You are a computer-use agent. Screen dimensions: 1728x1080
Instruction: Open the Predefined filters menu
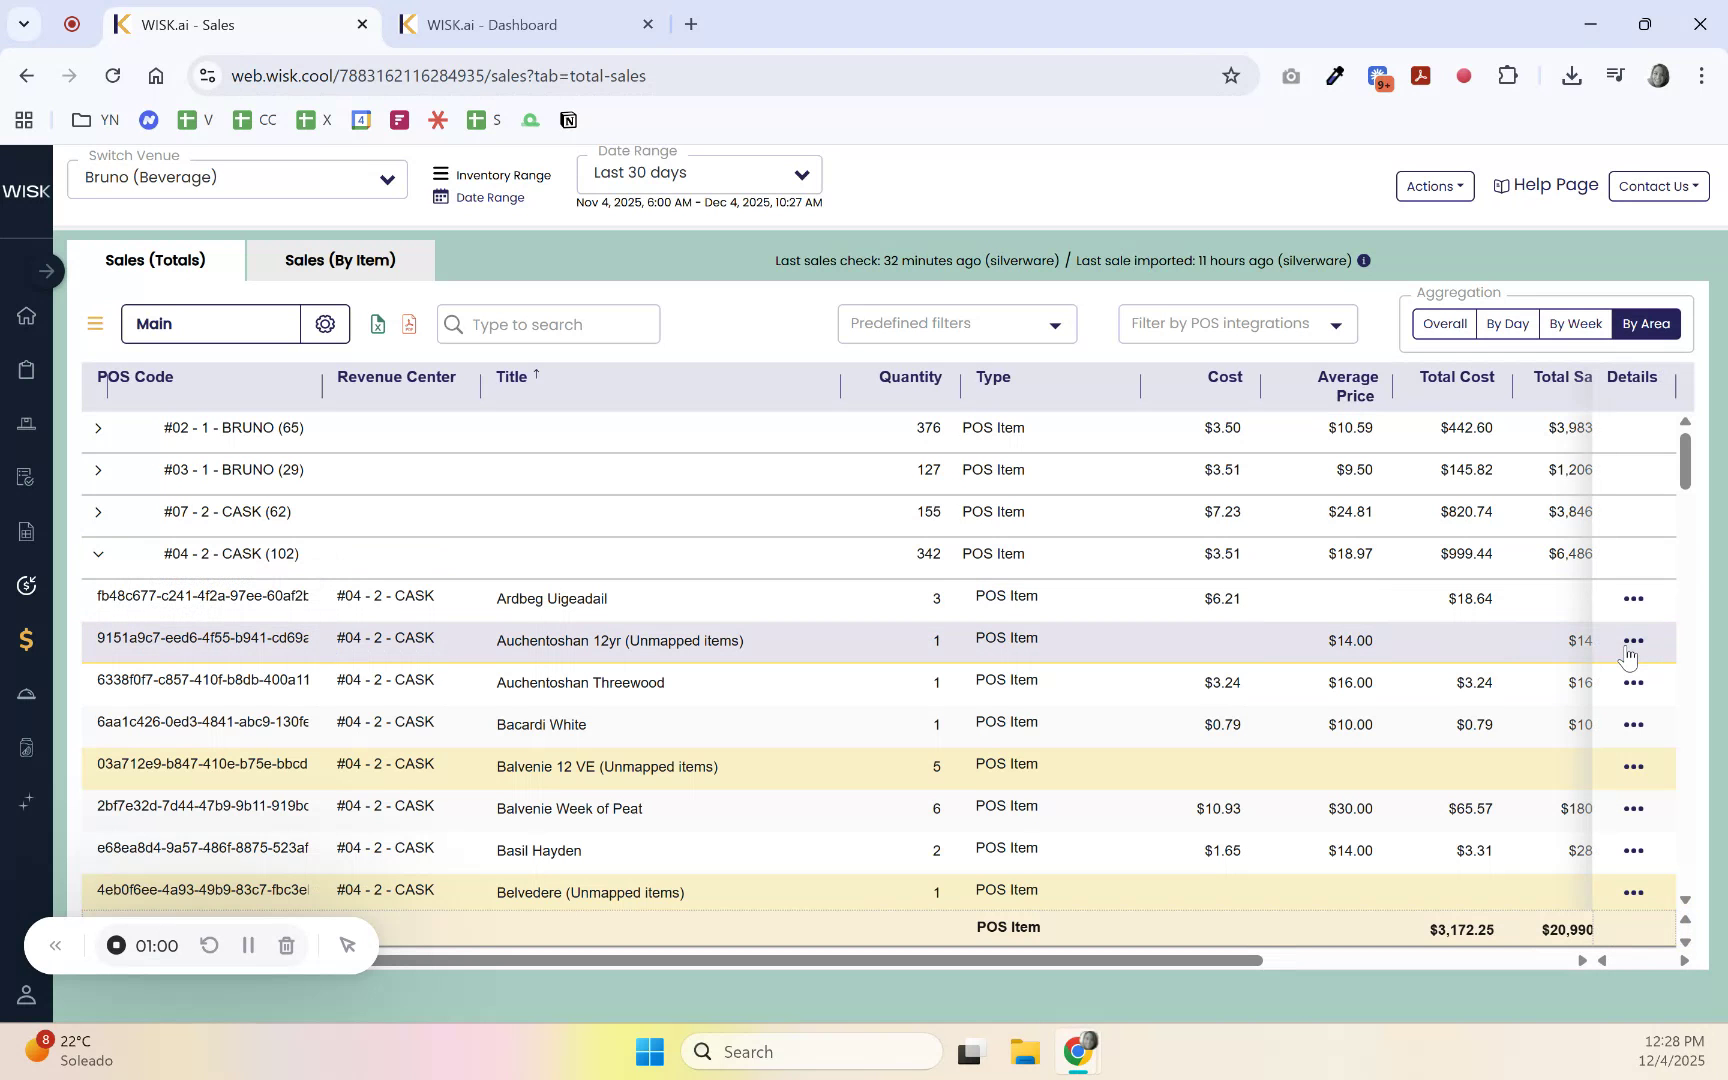[955, 323]
